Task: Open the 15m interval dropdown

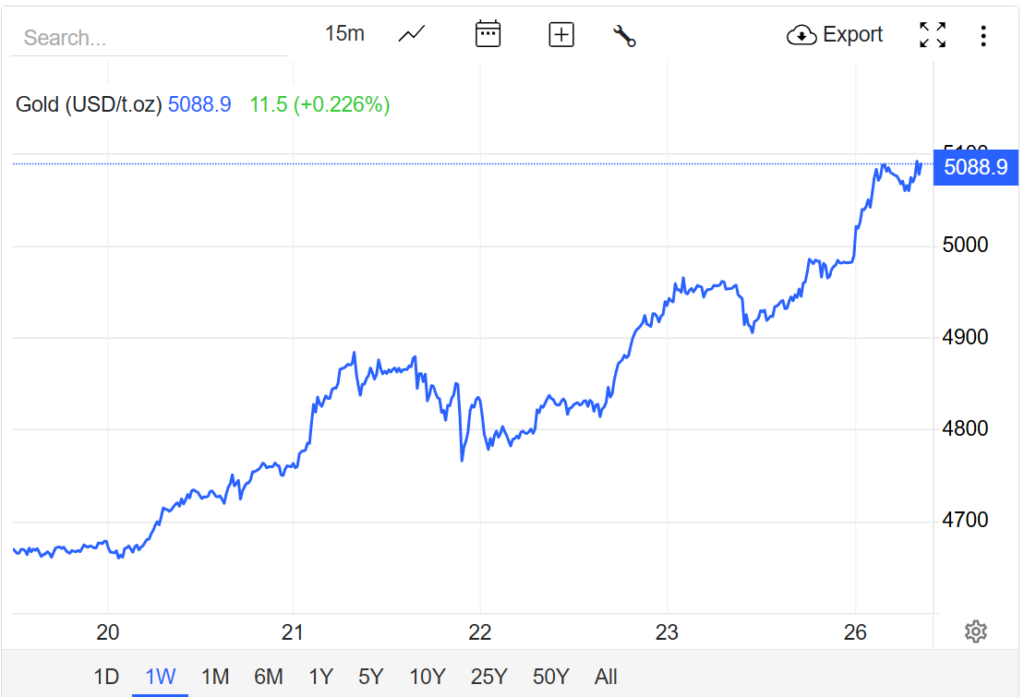Action: [x=344, y=34]
